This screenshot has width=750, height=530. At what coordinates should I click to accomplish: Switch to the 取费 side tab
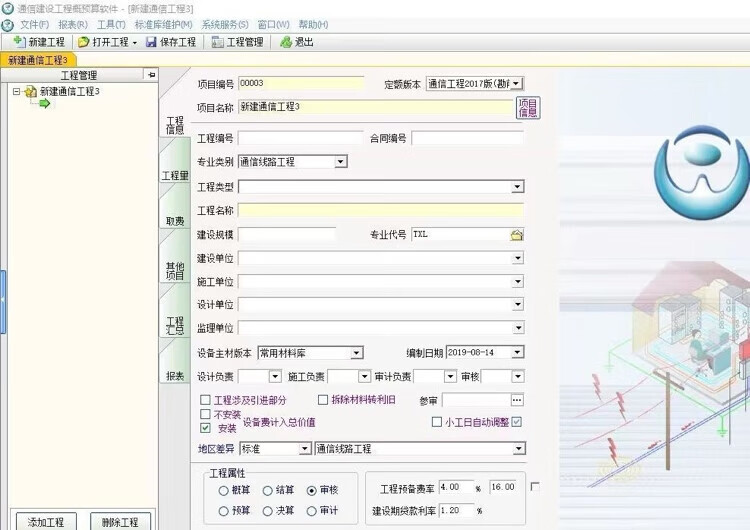click(x=174, y=221)
